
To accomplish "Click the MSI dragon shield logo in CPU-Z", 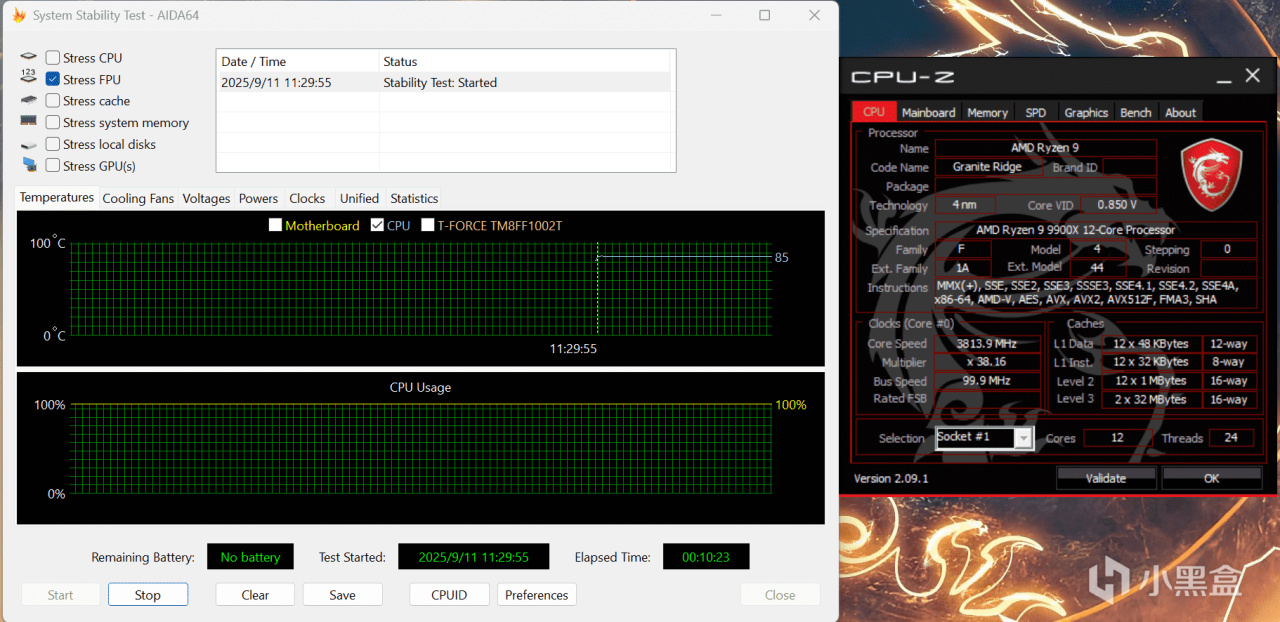I will [x=1211, y=174].
